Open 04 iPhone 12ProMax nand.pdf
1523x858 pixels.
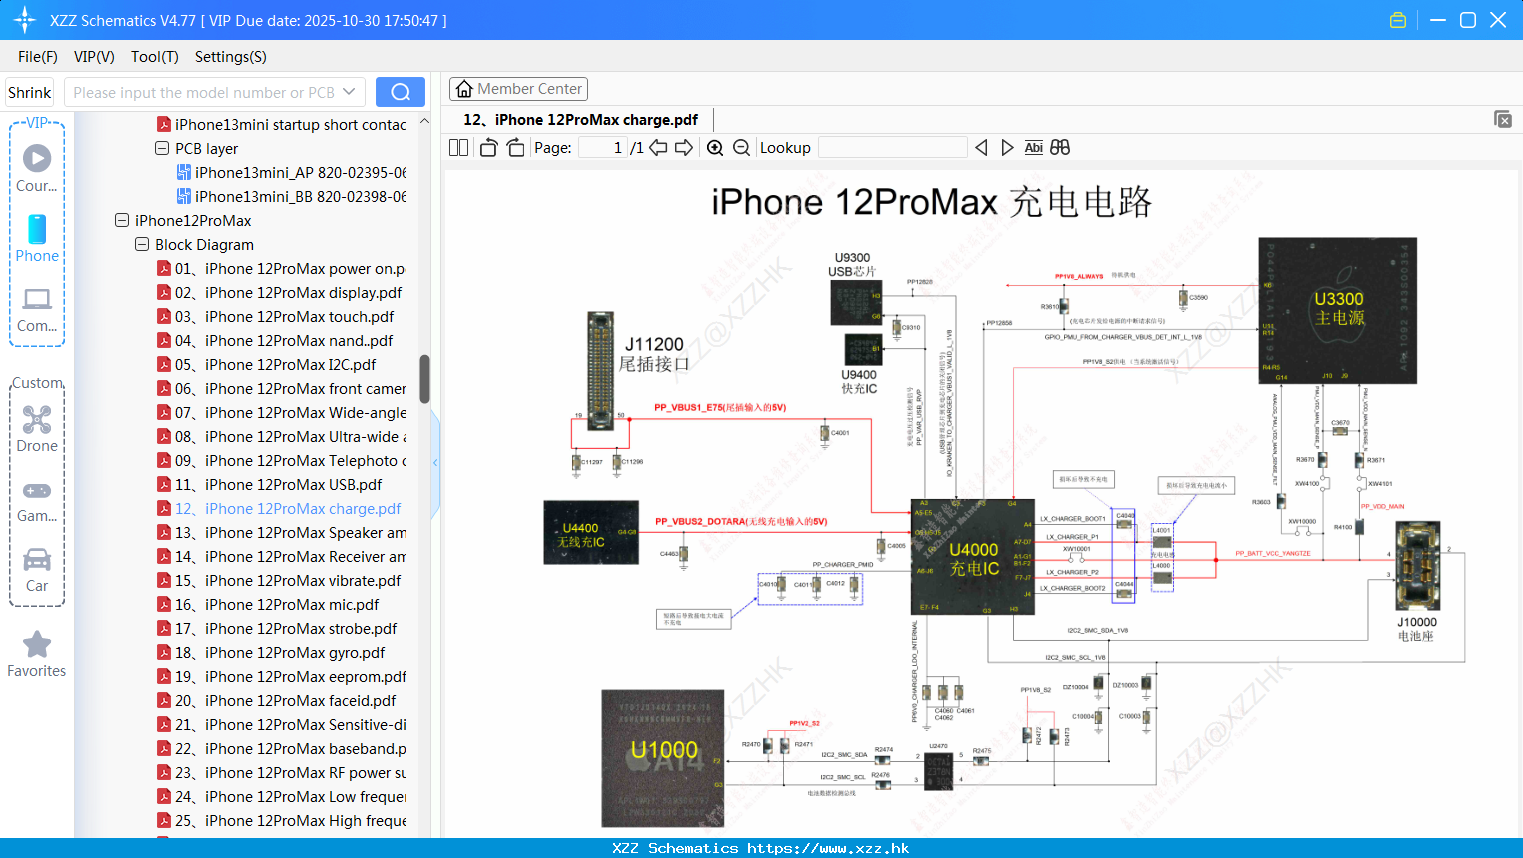point(275,340)
